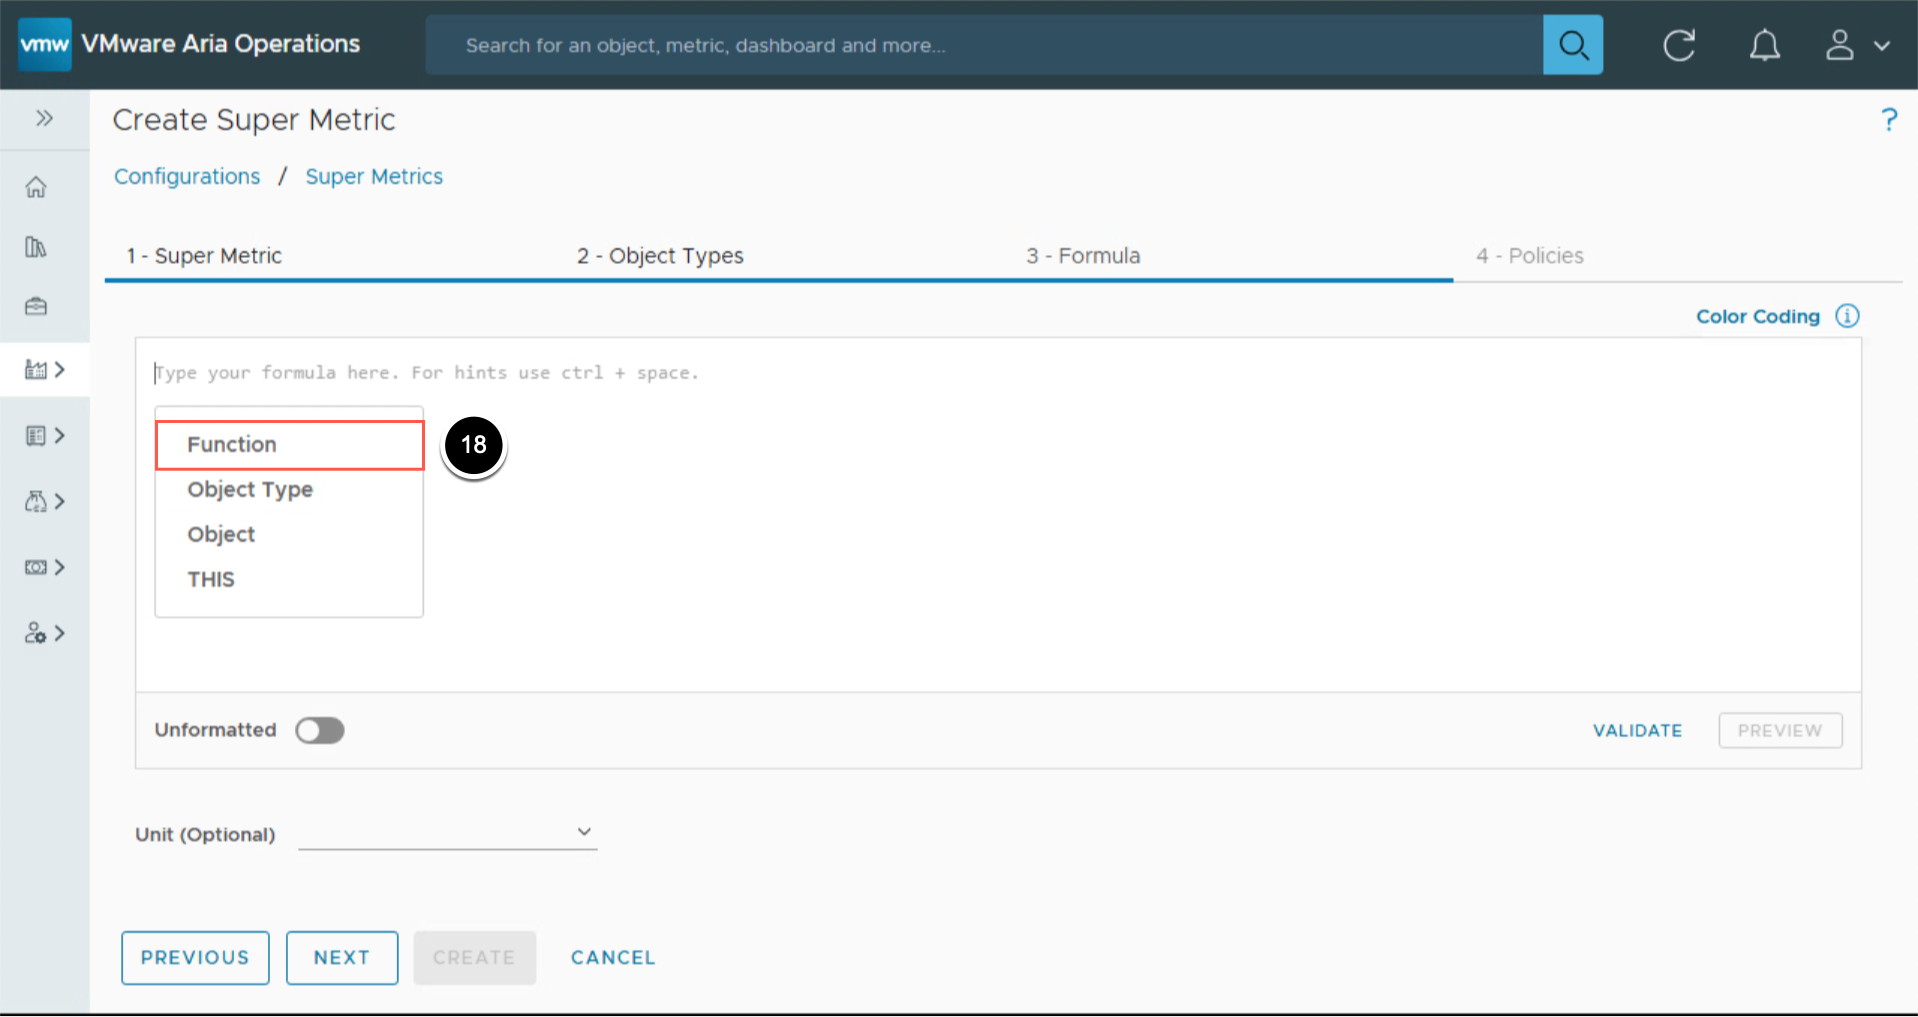This screenshot has height=1017, width=1918.
Task: Open the toolbox icon in sidebar
Action: point(36,306)
